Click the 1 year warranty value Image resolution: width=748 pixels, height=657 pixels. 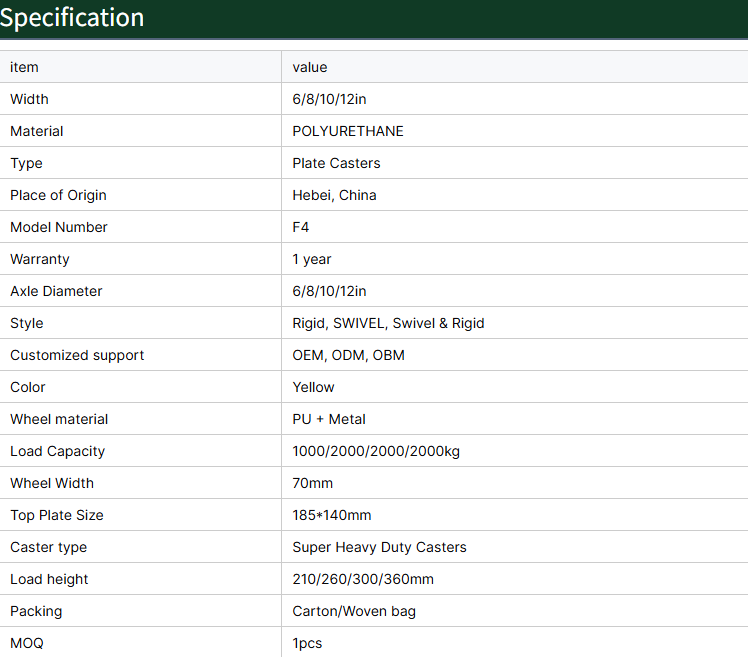(x=312, y=259)
